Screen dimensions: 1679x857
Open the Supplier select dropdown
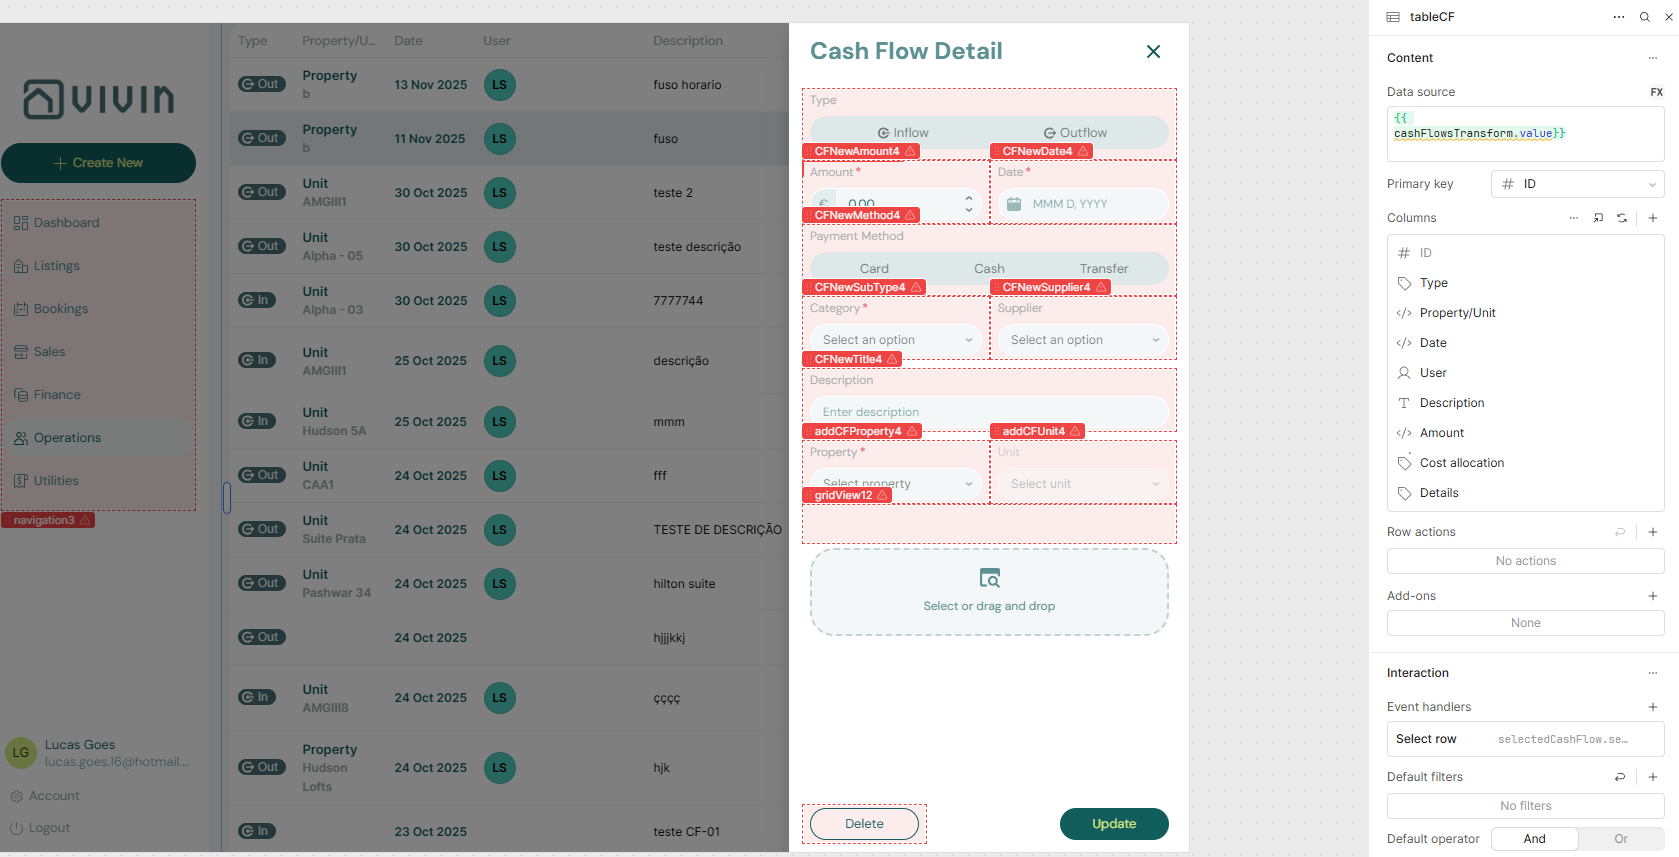(1083, 340)
